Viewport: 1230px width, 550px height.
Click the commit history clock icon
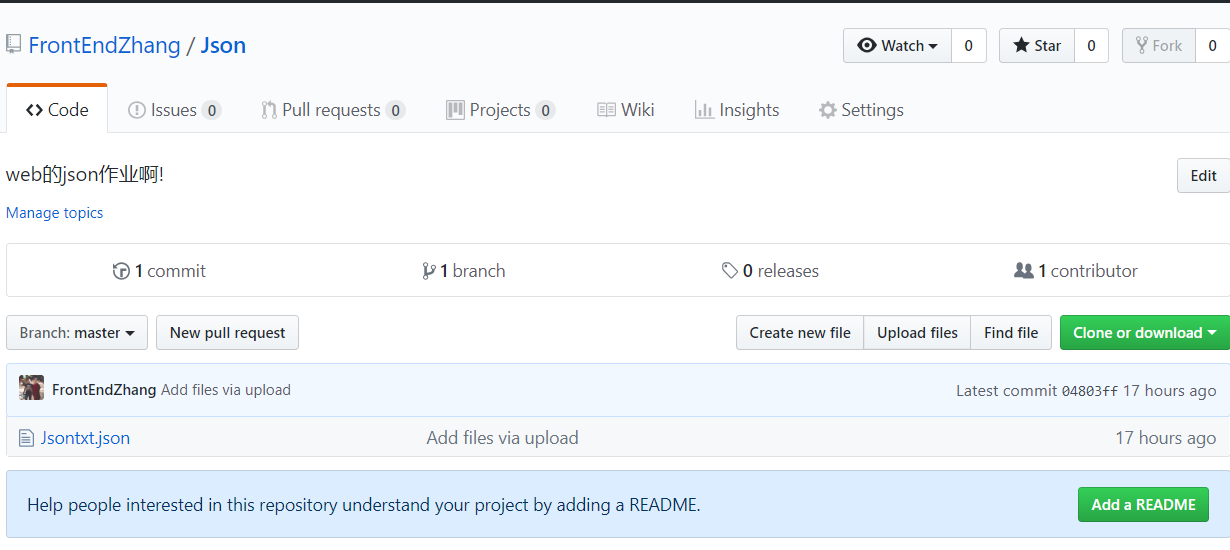click(121, 271)
